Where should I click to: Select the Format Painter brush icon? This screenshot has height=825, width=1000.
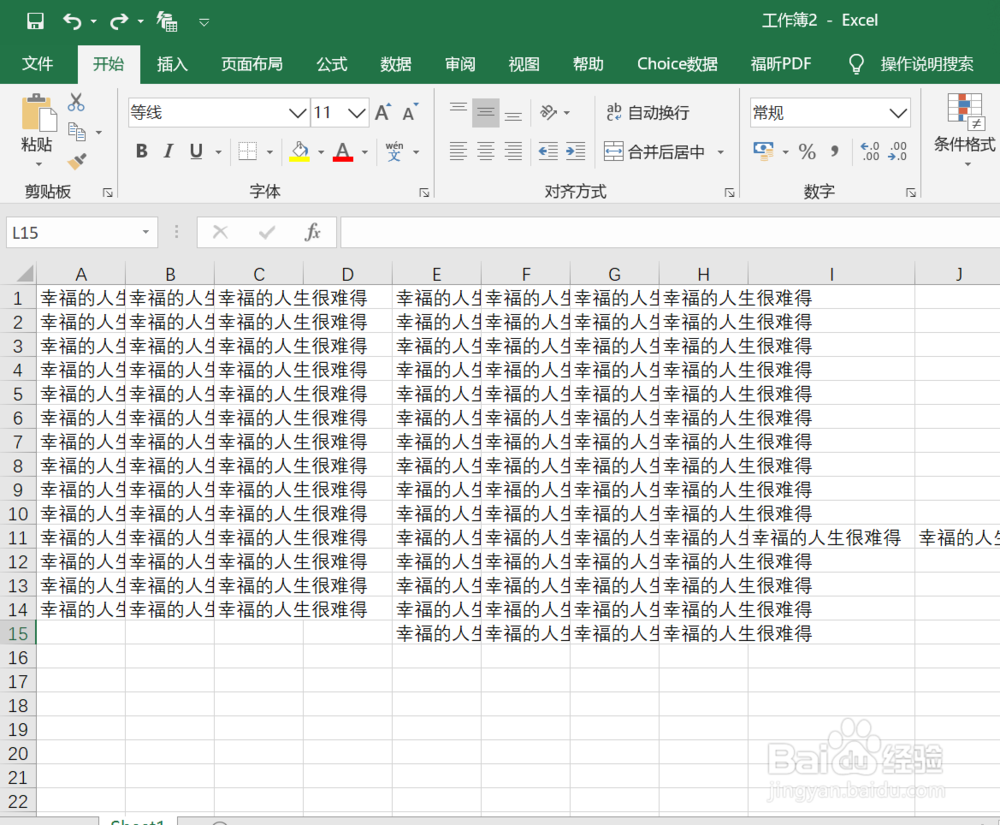point(77,161)
